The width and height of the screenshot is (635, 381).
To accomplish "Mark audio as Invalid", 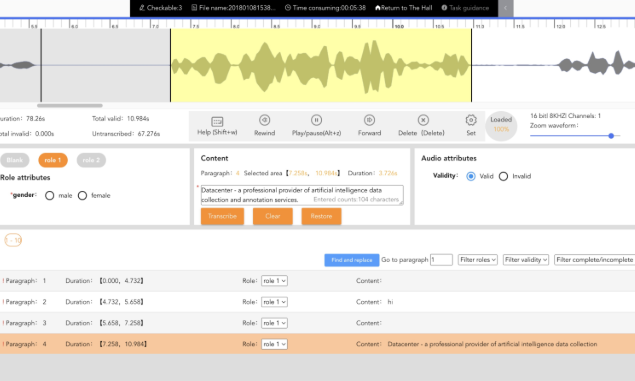I will [503, 176].
